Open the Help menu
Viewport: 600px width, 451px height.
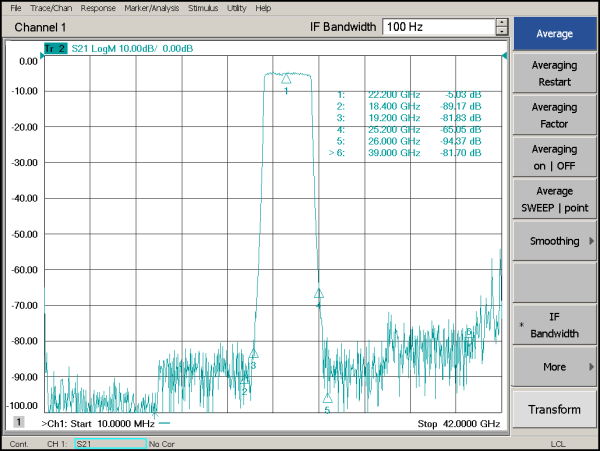[263, 8]
